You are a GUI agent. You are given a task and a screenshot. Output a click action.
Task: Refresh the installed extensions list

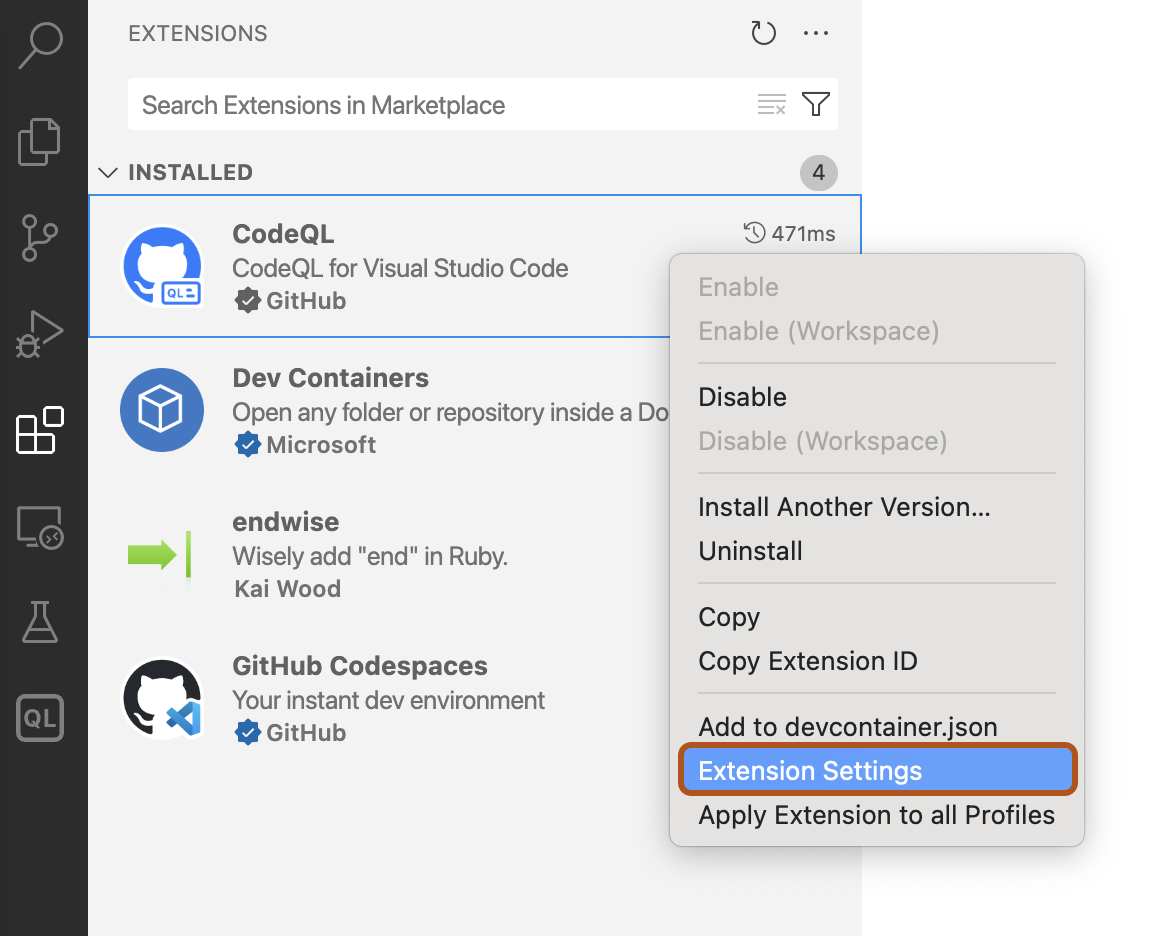[763, 33]
